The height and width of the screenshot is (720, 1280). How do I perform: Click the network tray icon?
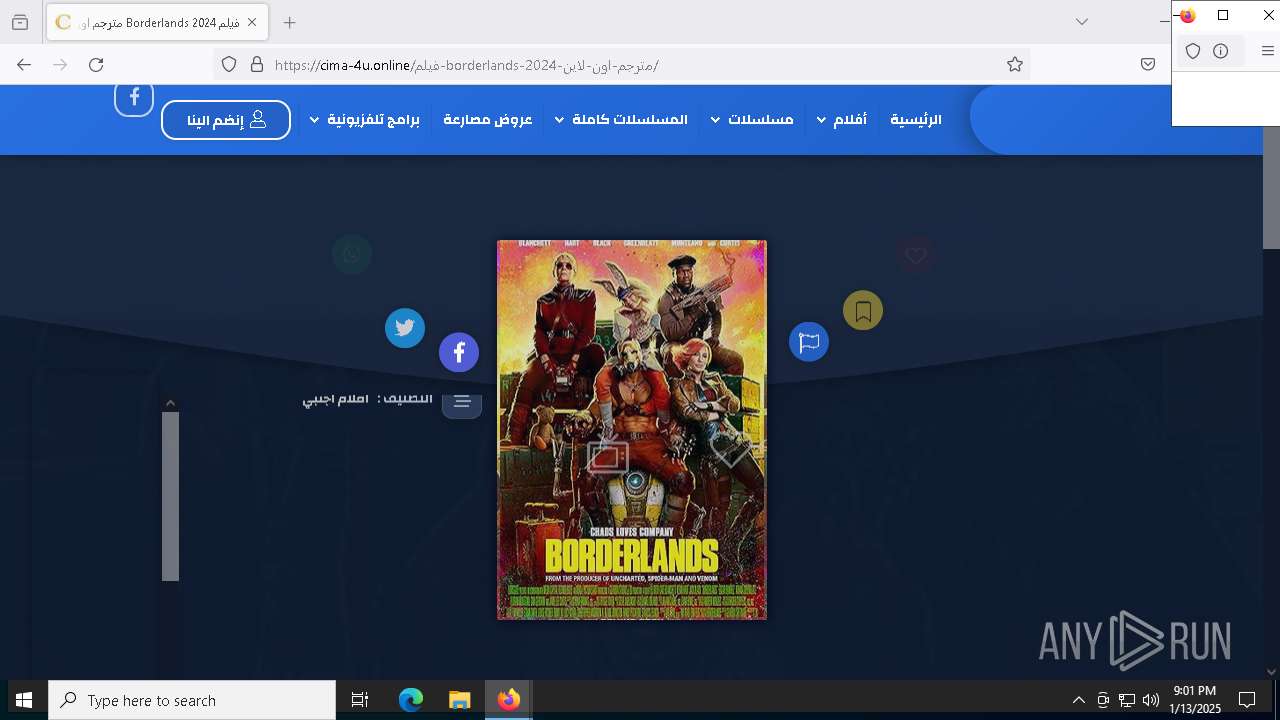coord(1127,700)
